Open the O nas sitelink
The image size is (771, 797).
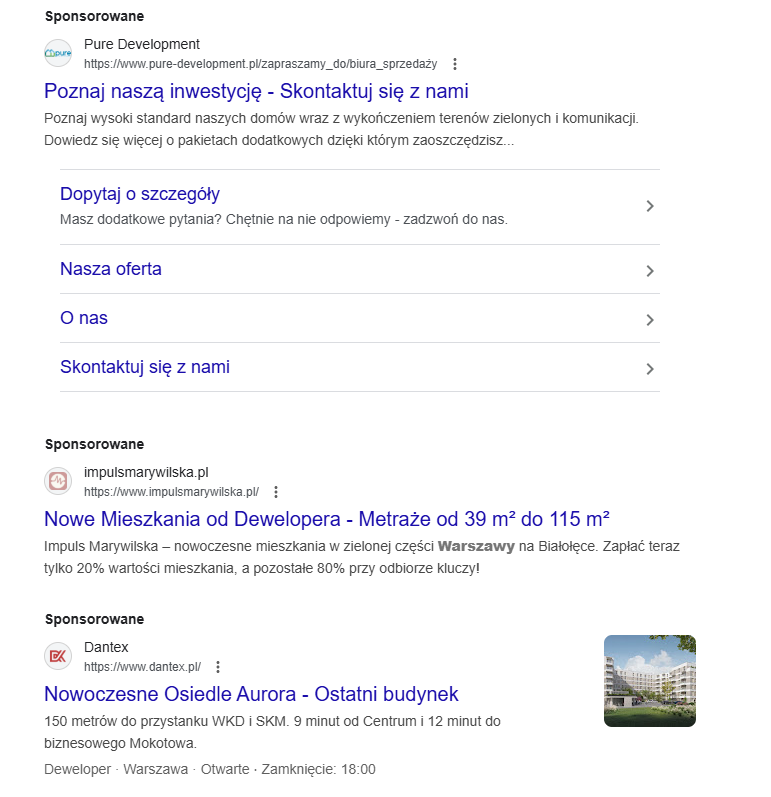click(x=84, y=318)
